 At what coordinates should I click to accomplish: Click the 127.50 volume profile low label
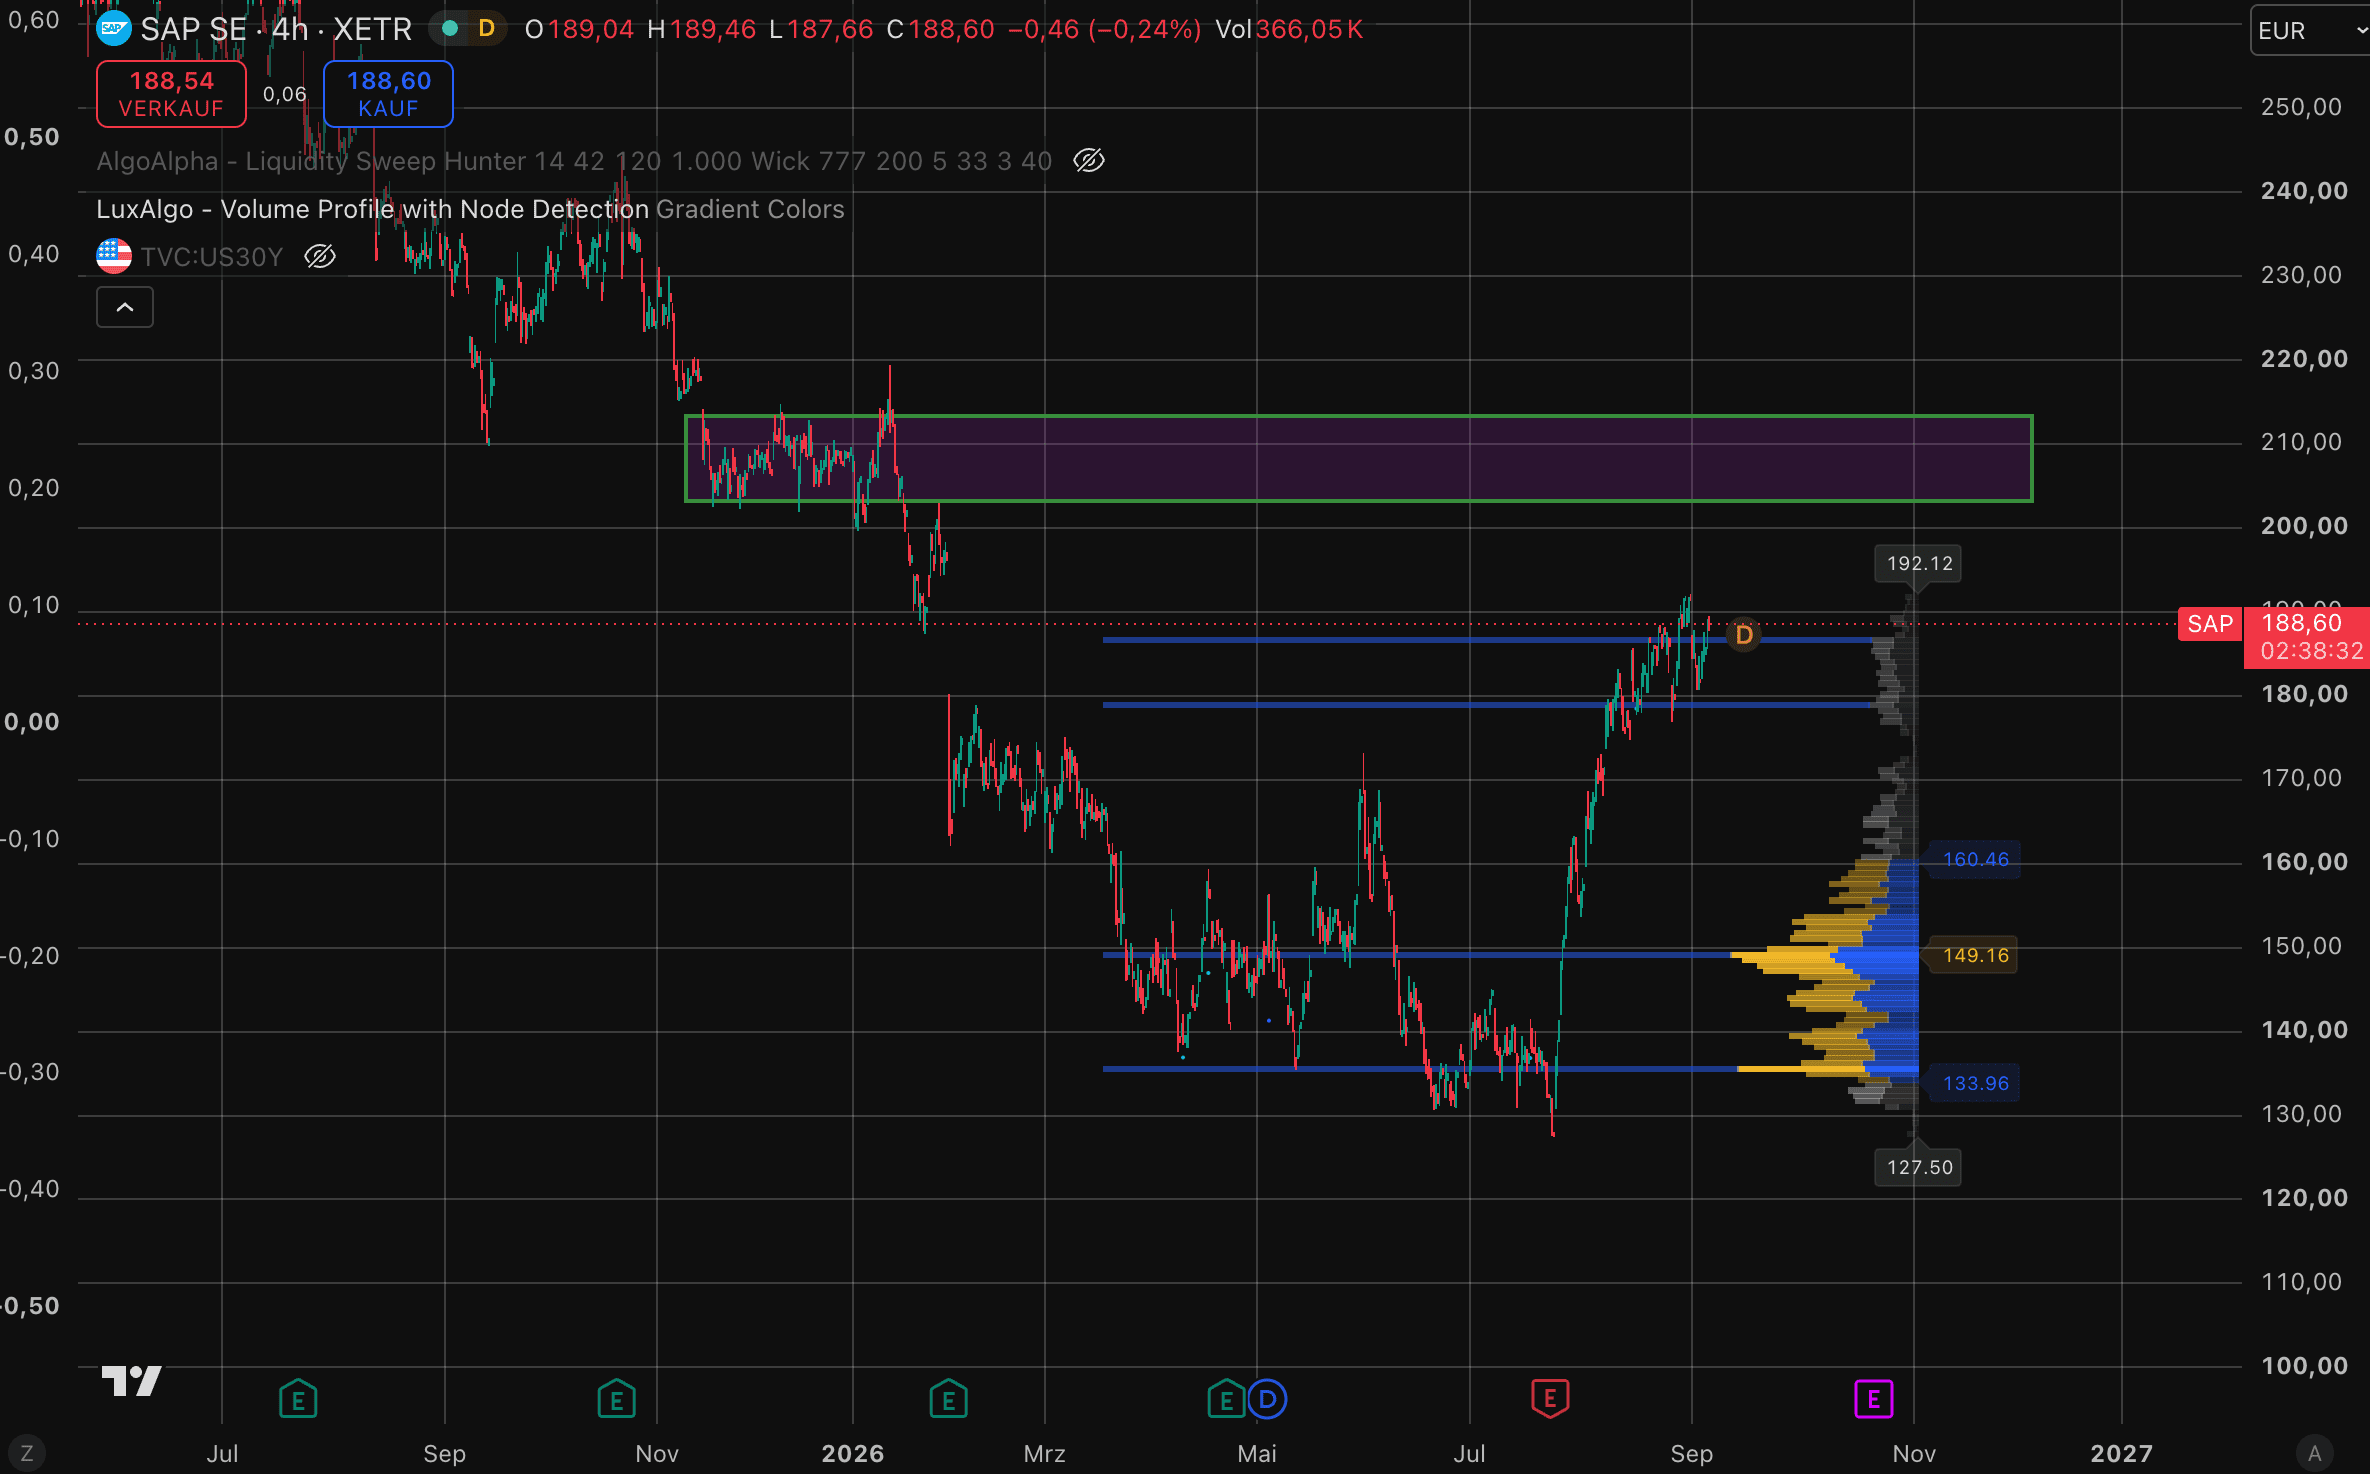tap(1918, 1167)
